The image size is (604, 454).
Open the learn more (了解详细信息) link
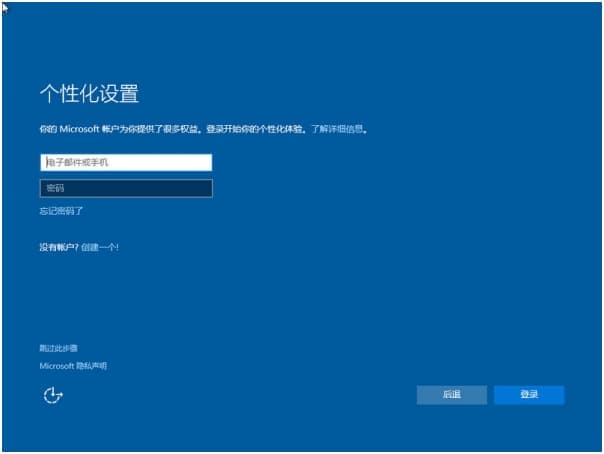337,129
